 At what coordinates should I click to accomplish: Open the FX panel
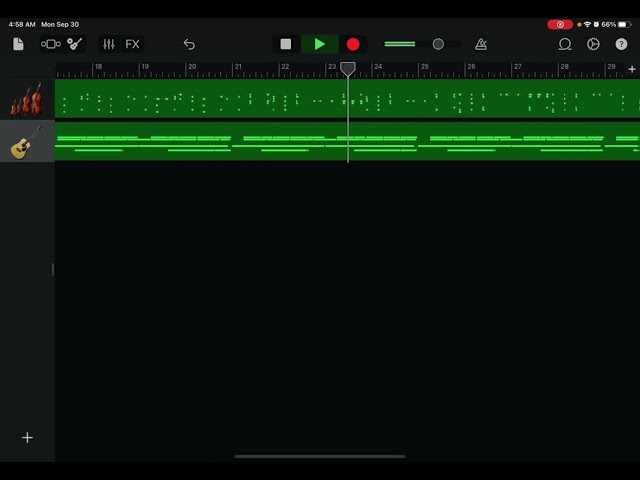[132, 44]
